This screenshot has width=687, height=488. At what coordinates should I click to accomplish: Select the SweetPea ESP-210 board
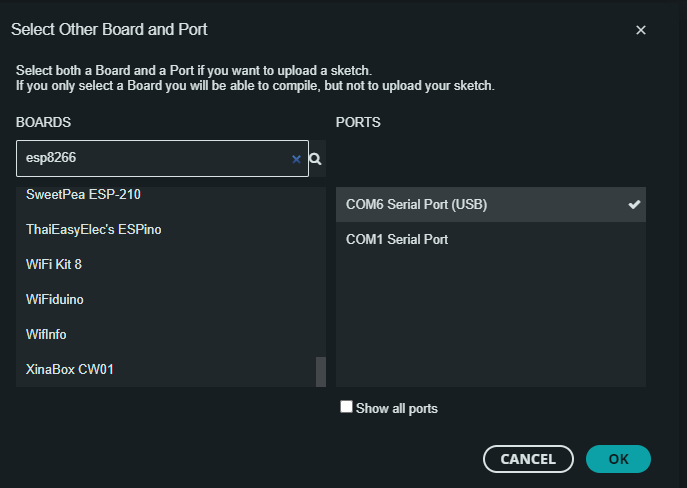(171, 194)
